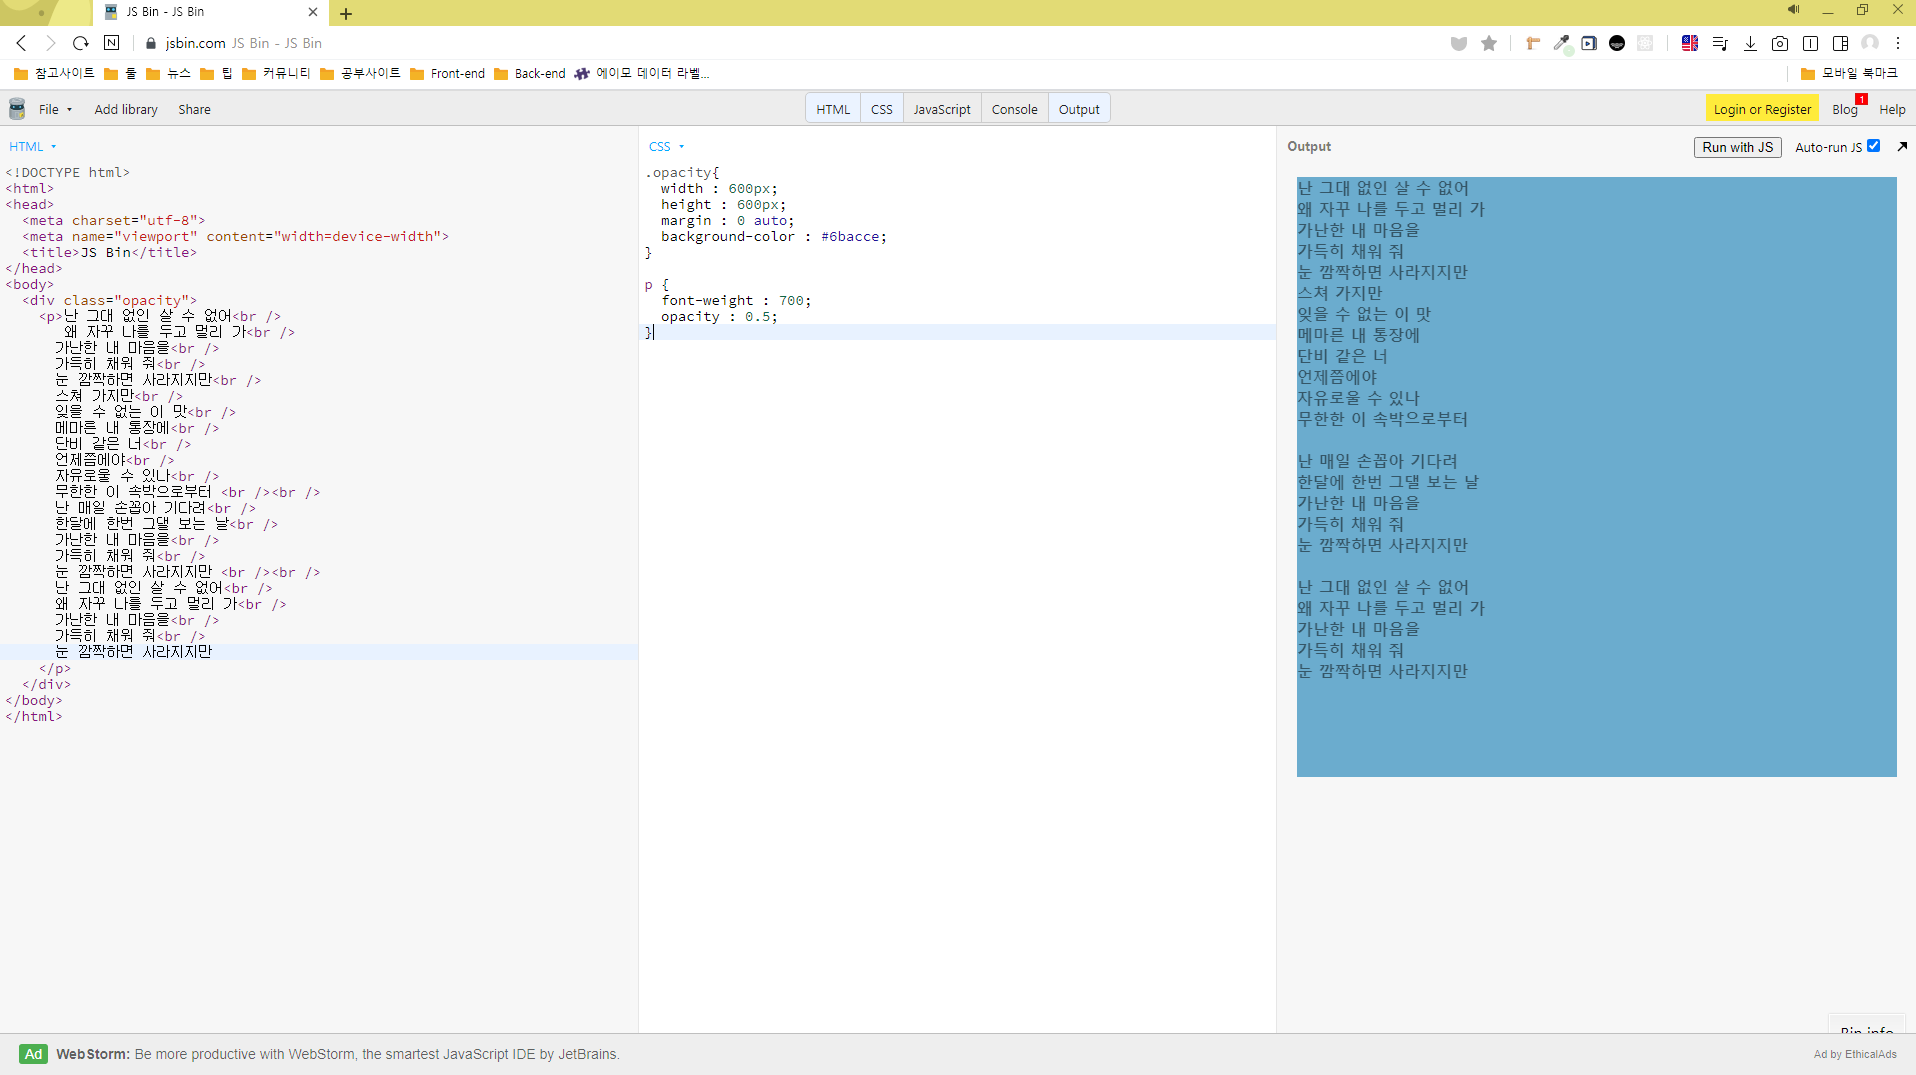Open the sidebar panel icon
Viewport: 1916px width, 1075px height.
[1840, 43]
